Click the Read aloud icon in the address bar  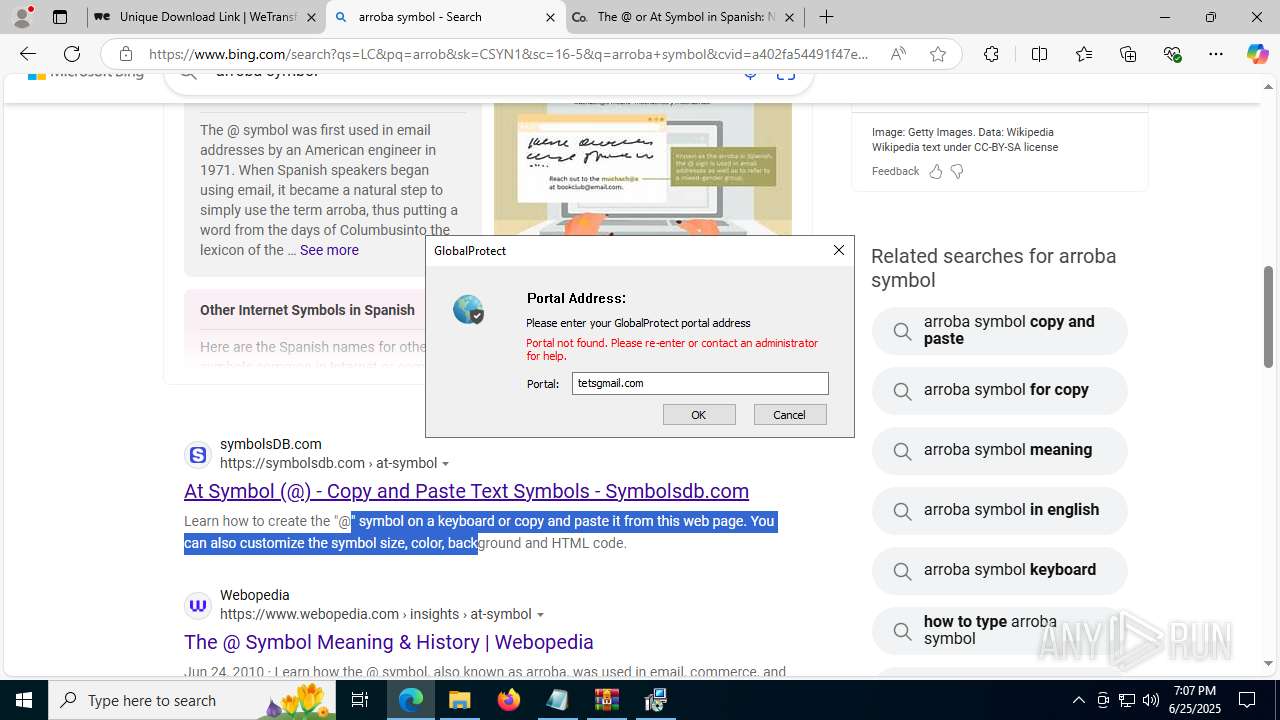[x=898, y=54]
